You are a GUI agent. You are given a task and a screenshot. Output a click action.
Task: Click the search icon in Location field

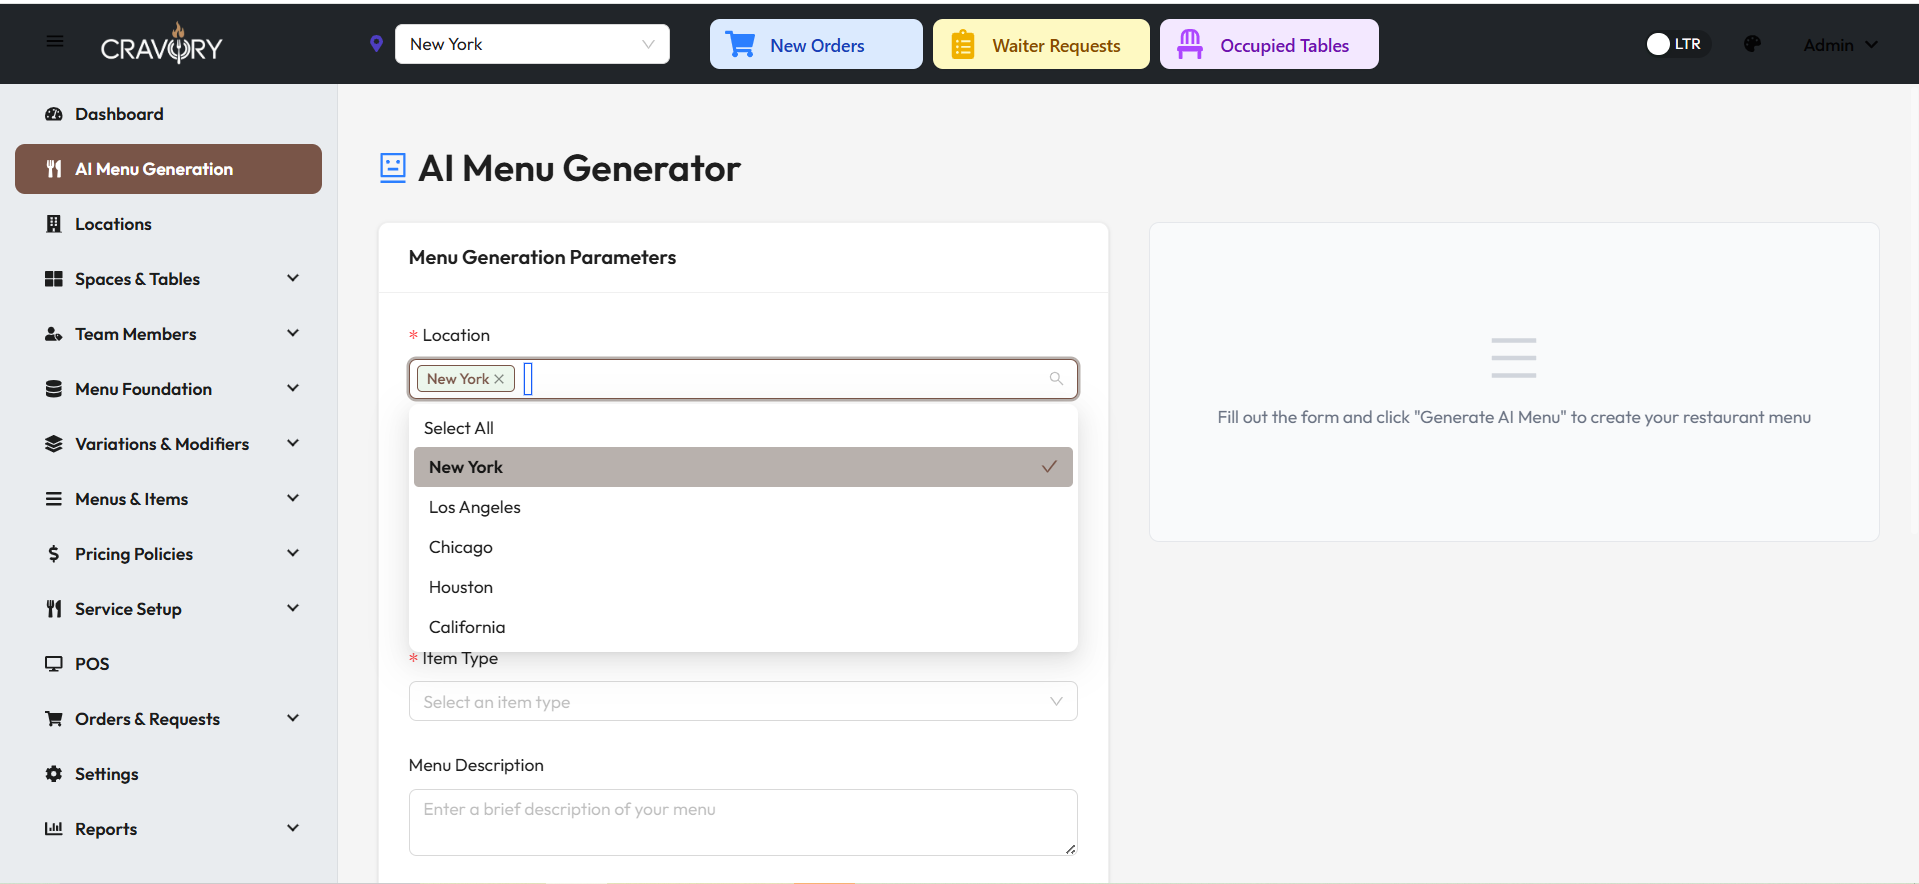point(1056,379)
